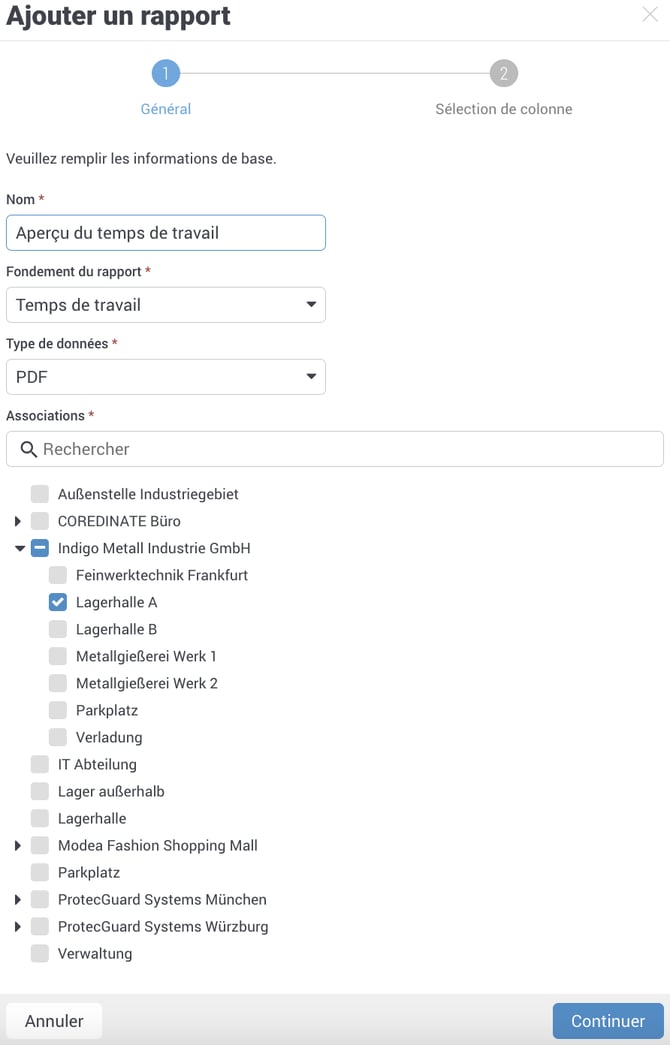Click inside the Nom input field
This screenshot has height=1045, width=670.
[165, 233]
